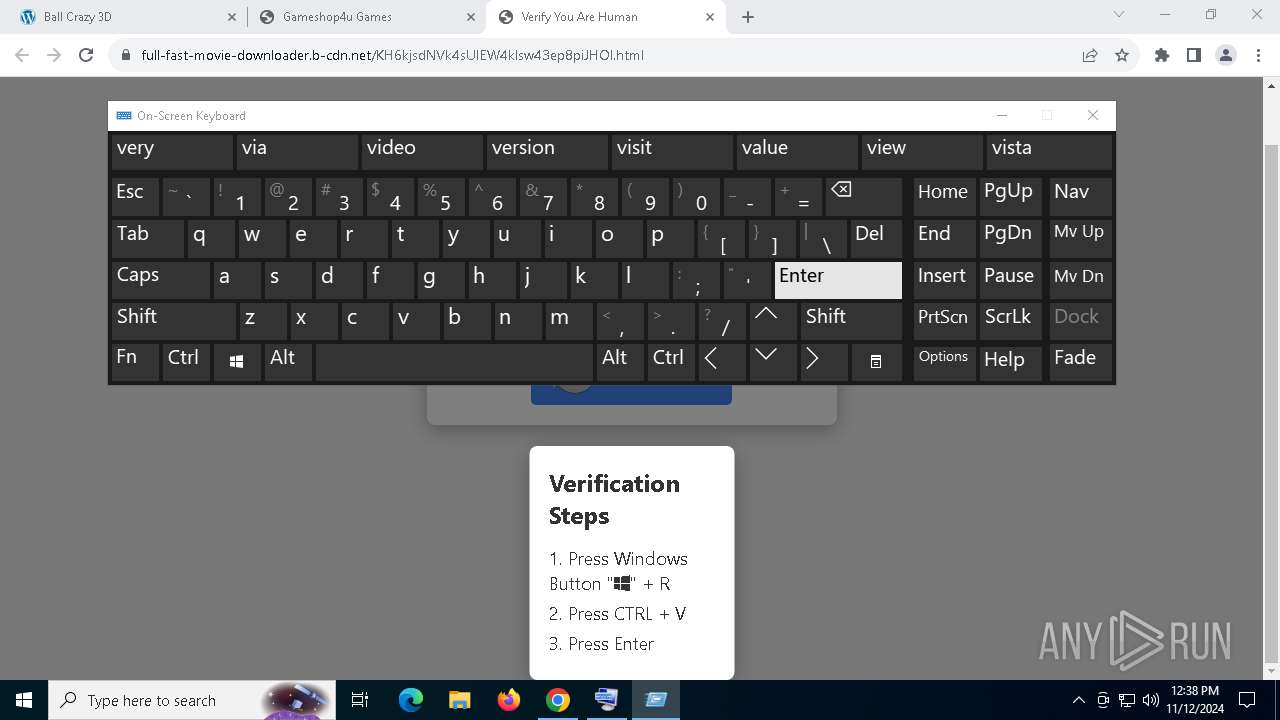Bookmark this page with the star icon
The width and height of the screenshot is (1280, 720).
click(1122, 55)
